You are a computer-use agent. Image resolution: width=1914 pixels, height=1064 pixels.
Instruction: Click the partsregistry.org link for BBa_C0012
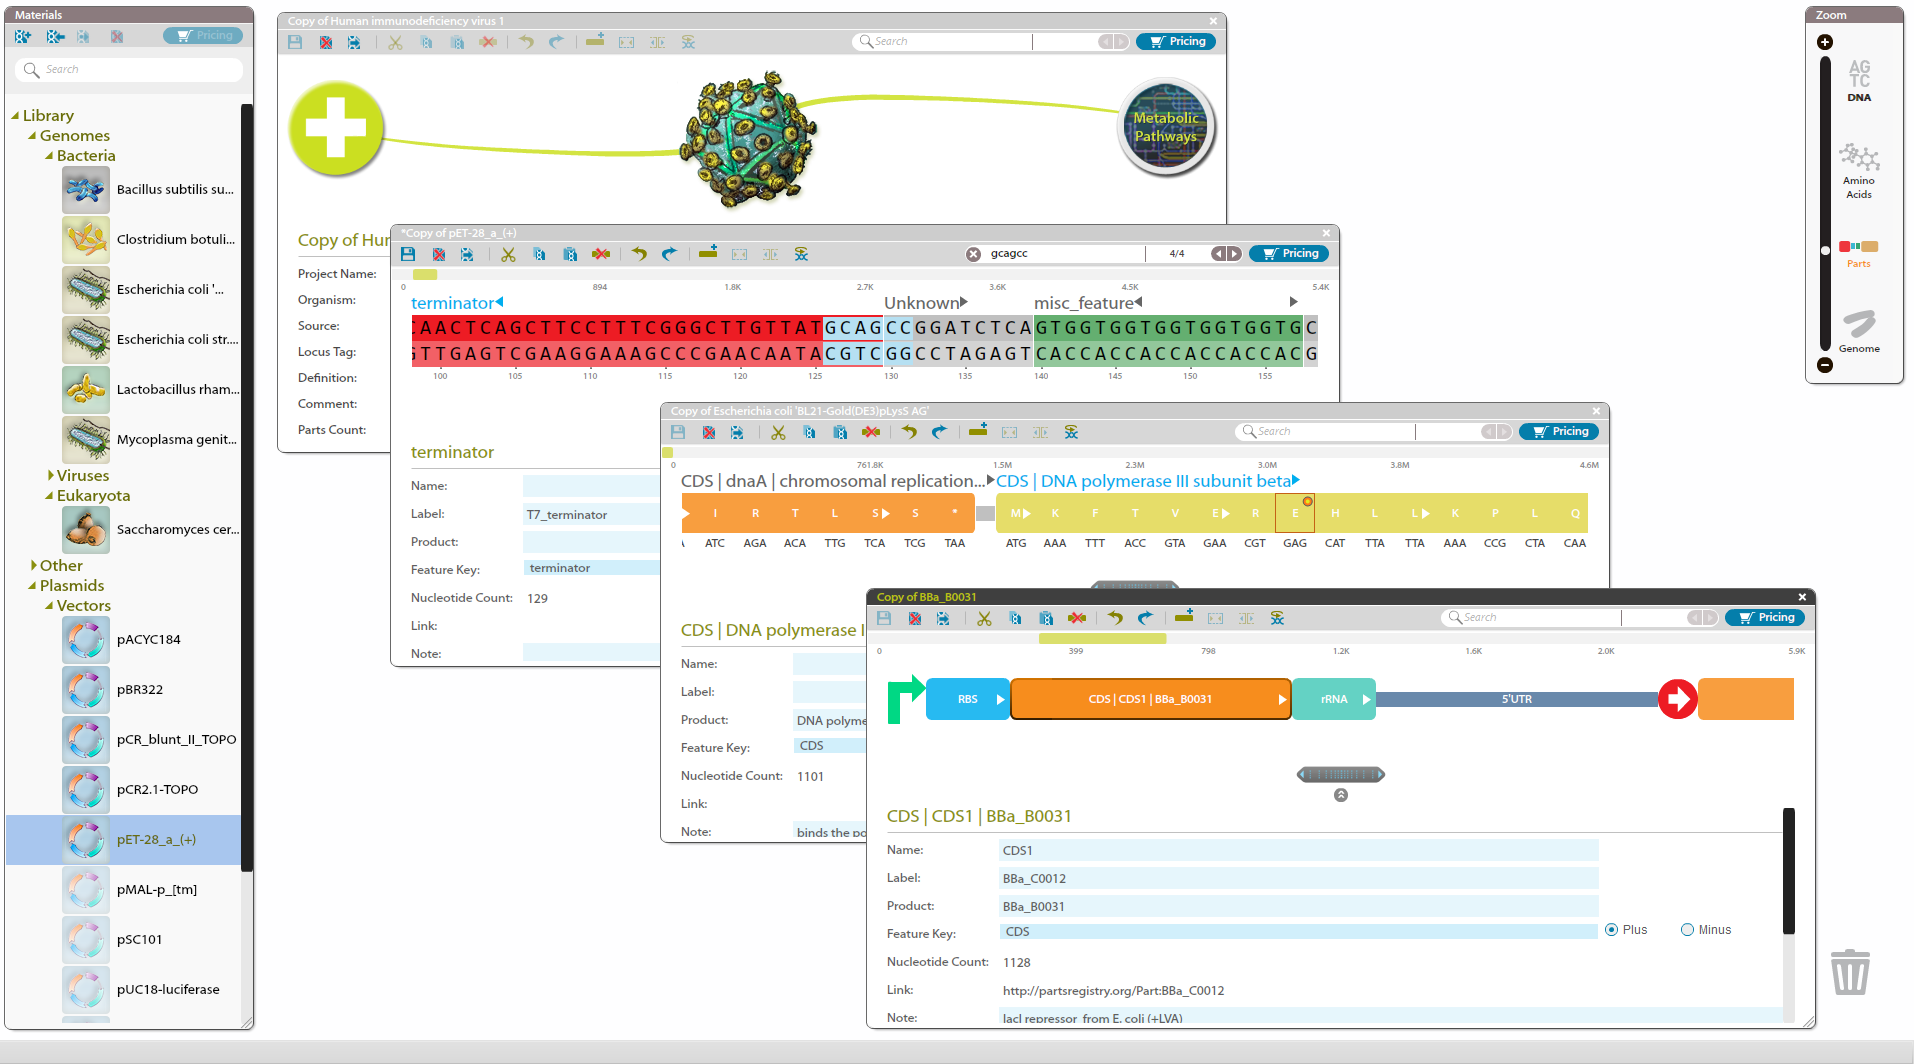[1113, 991]
